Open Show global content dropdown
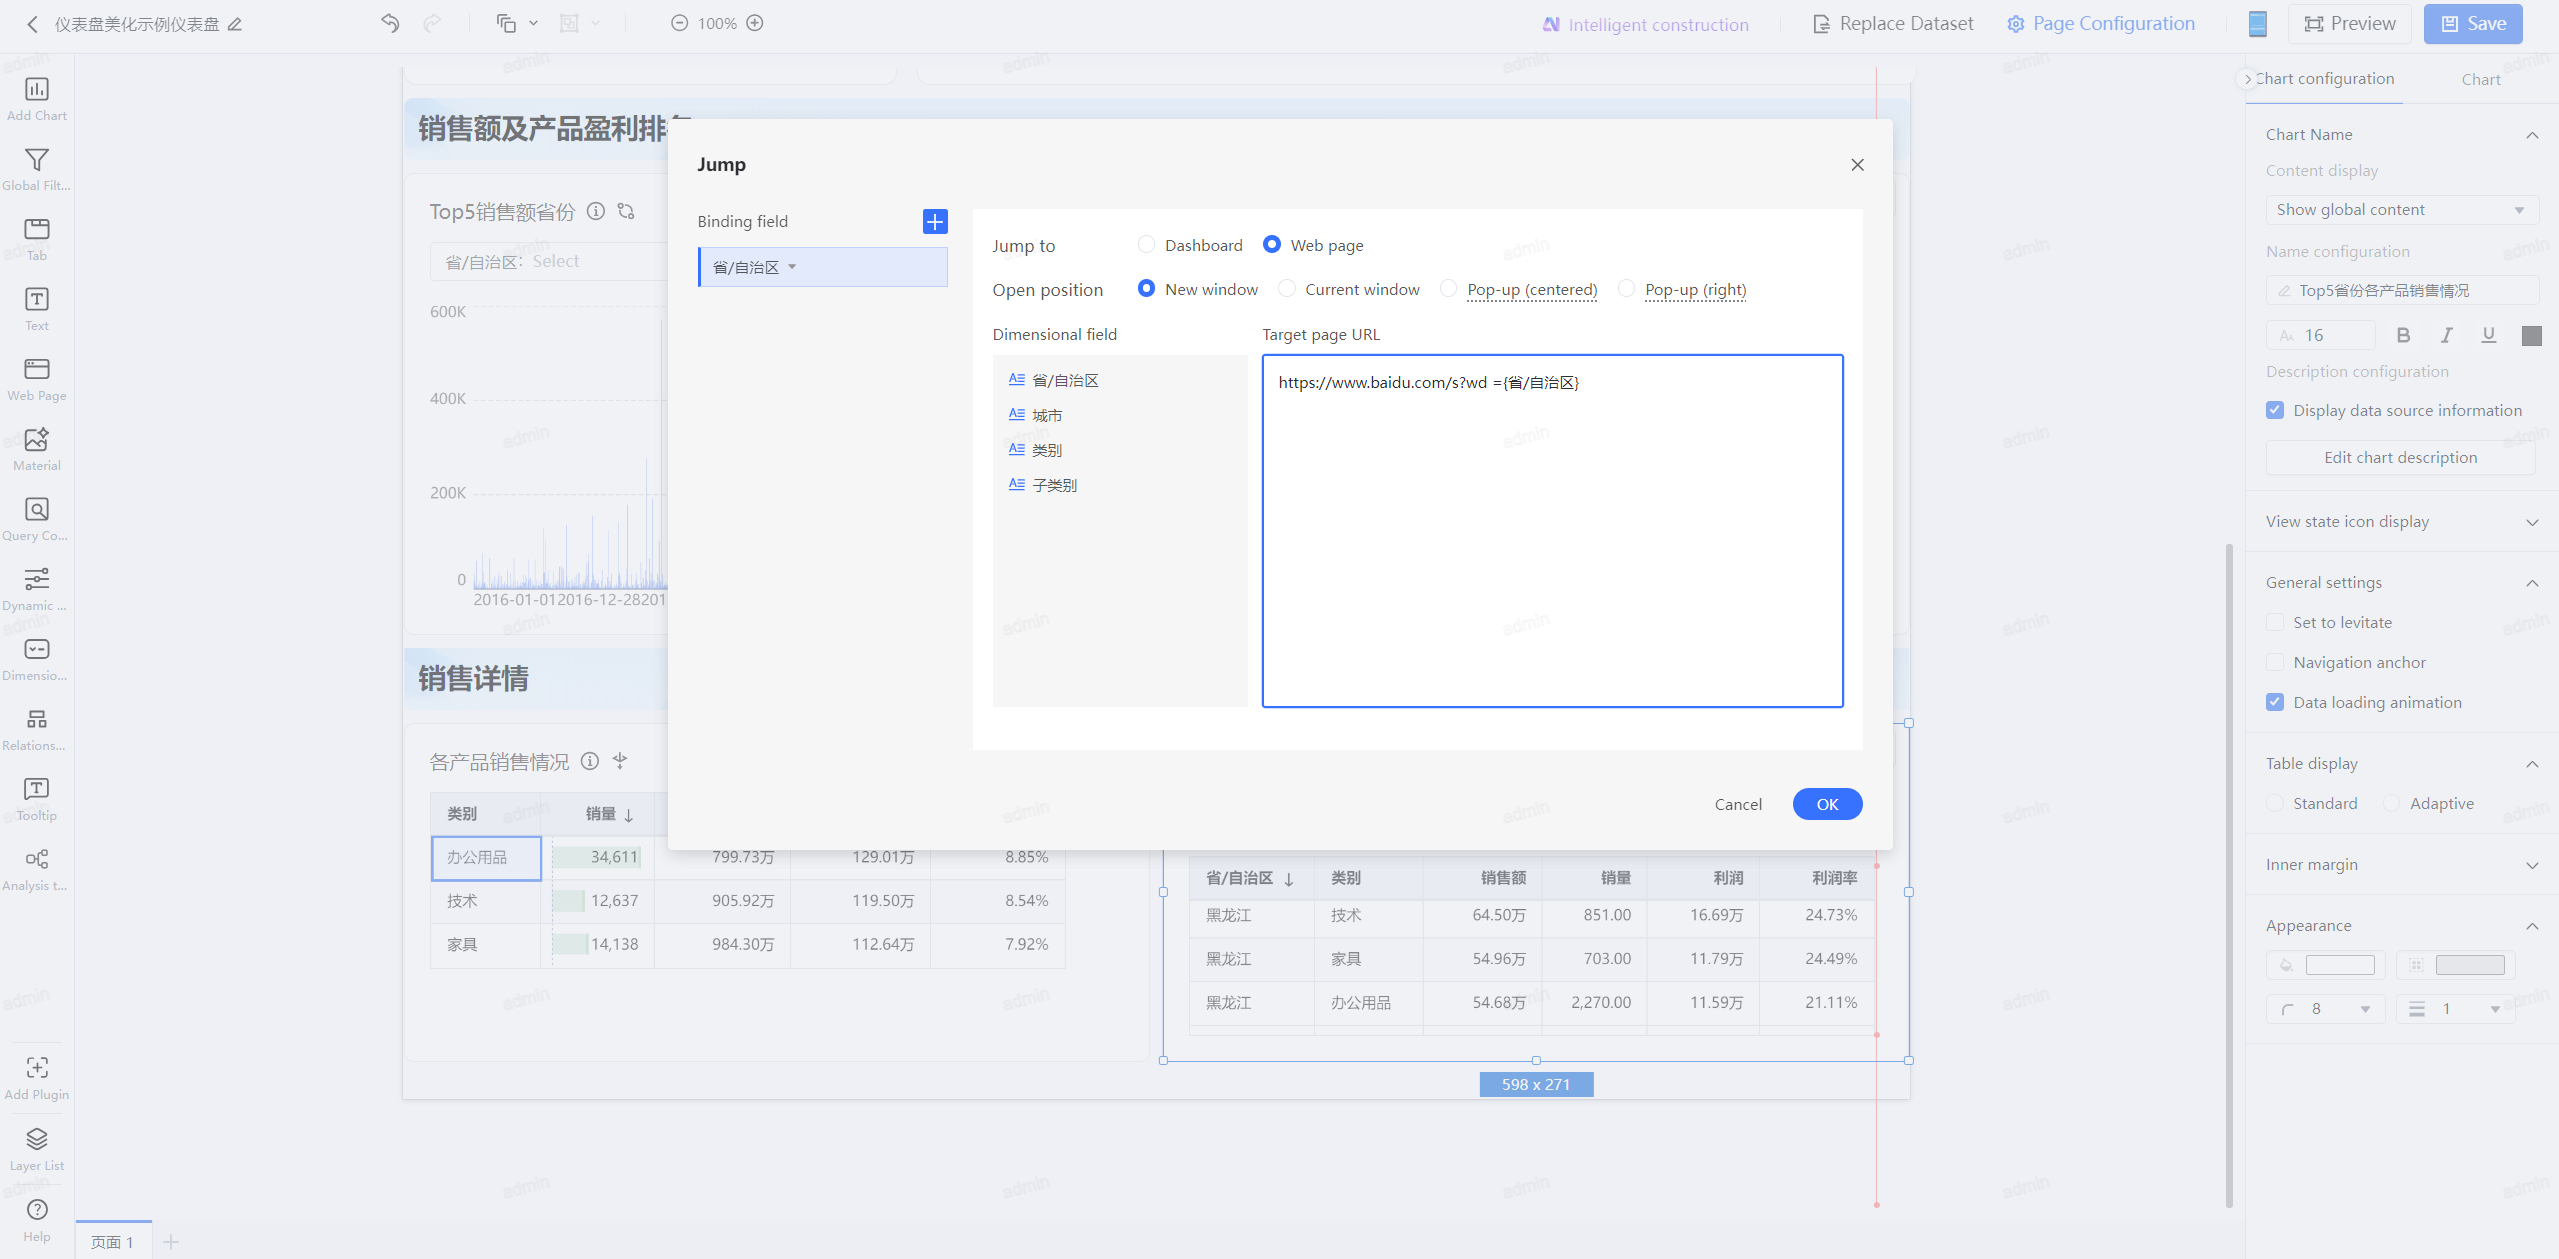Screen dimensions: 2559x1259 2402,209
